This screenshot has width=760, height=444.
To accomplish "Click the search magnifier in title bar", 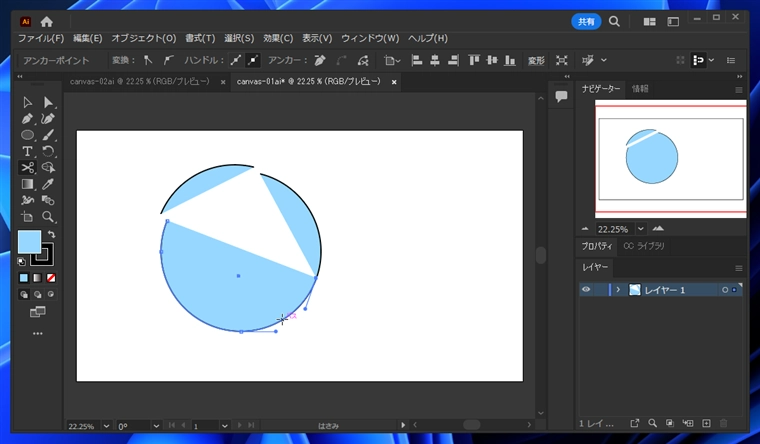I will pos(614,21).
